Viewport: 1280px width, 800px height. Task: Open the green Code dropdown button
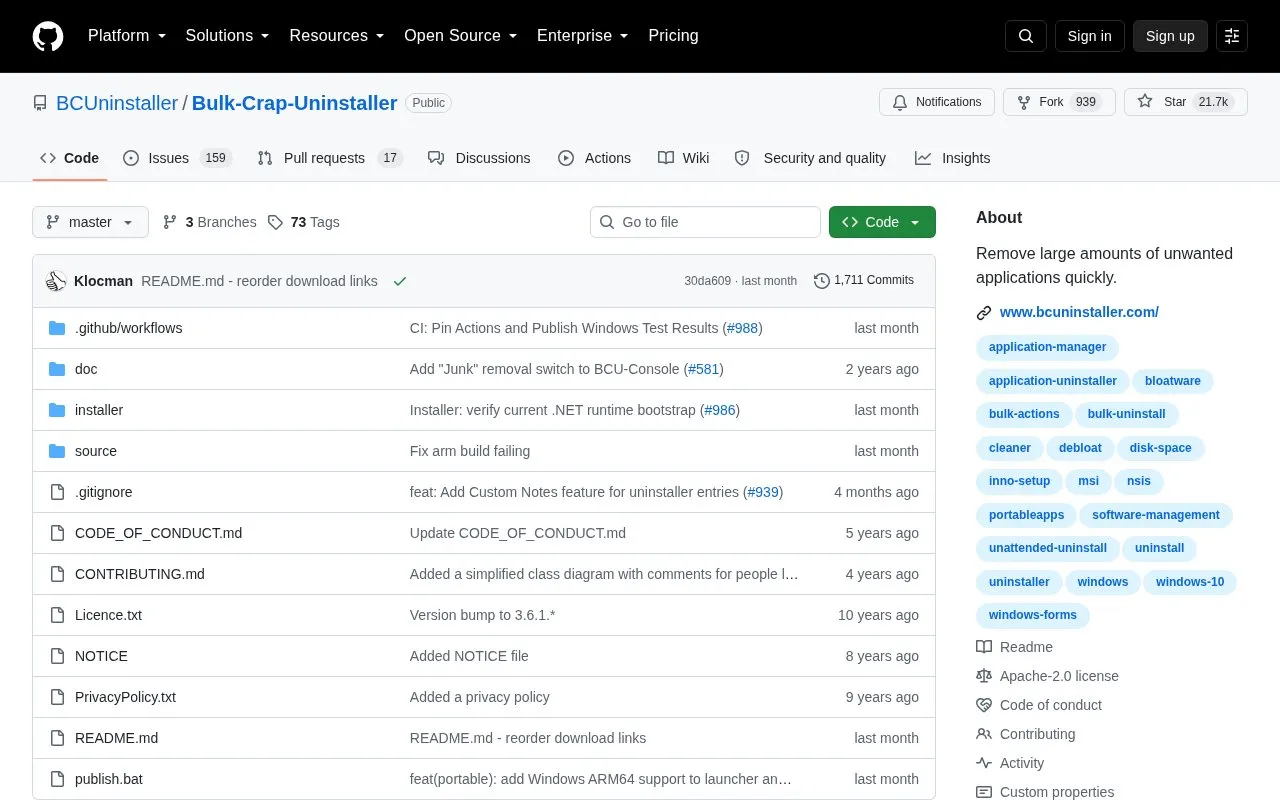click(882, 222)
